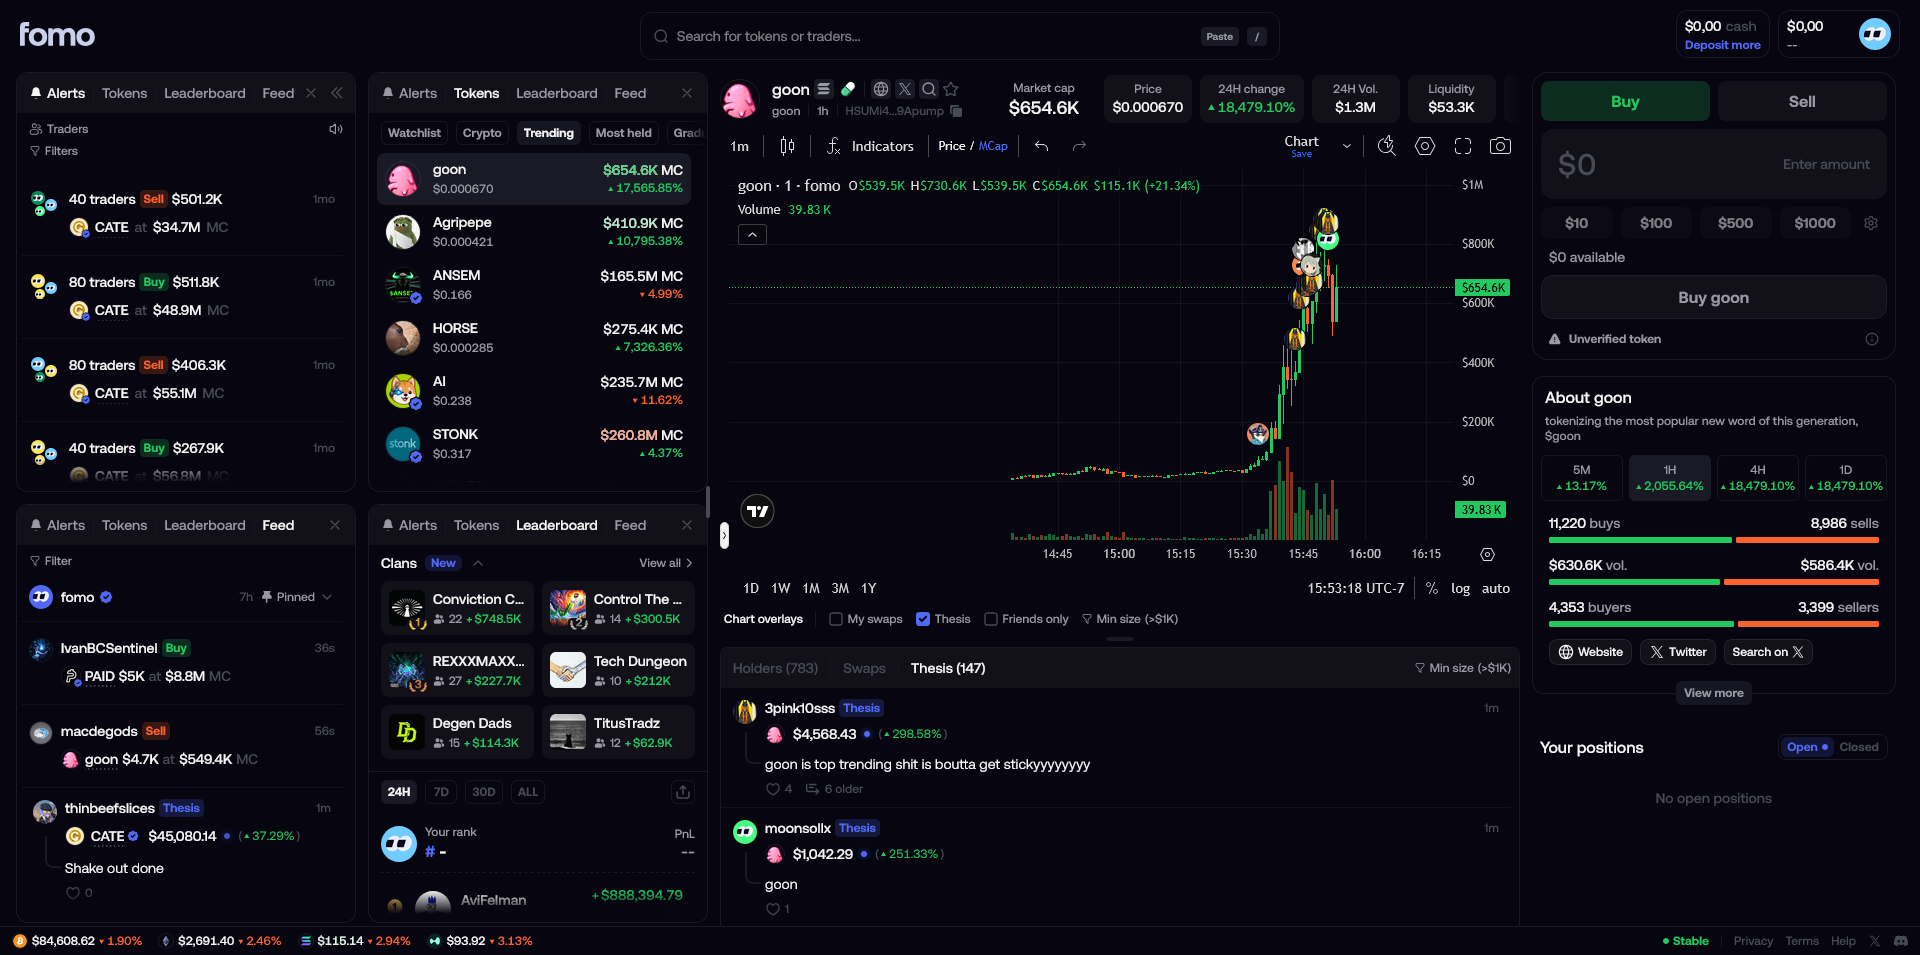Select the Sell tab

pos(1802,101)
